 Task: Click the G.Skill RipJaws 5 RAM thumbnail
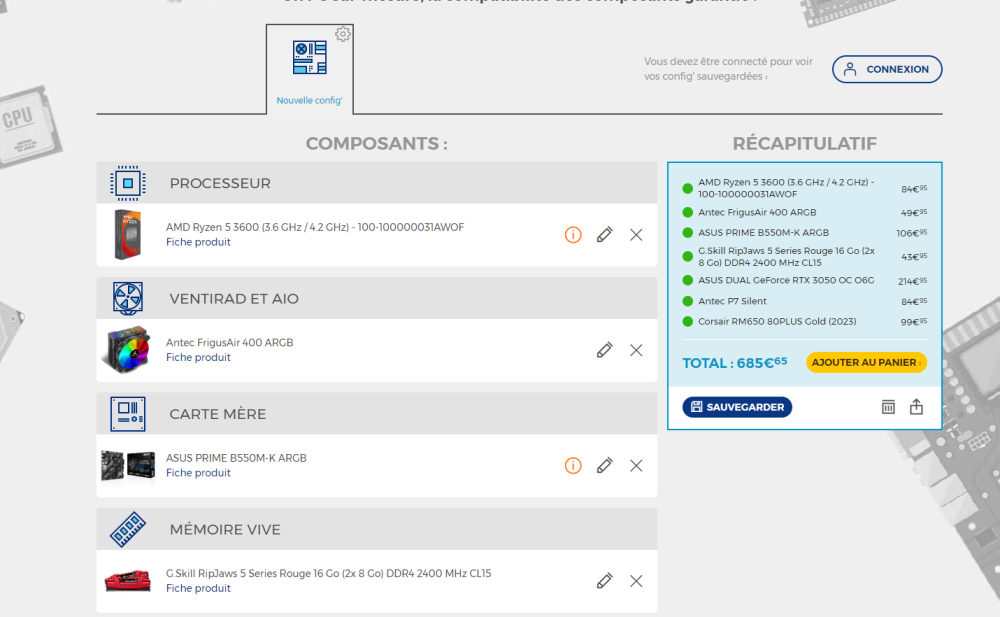point(128,581)
